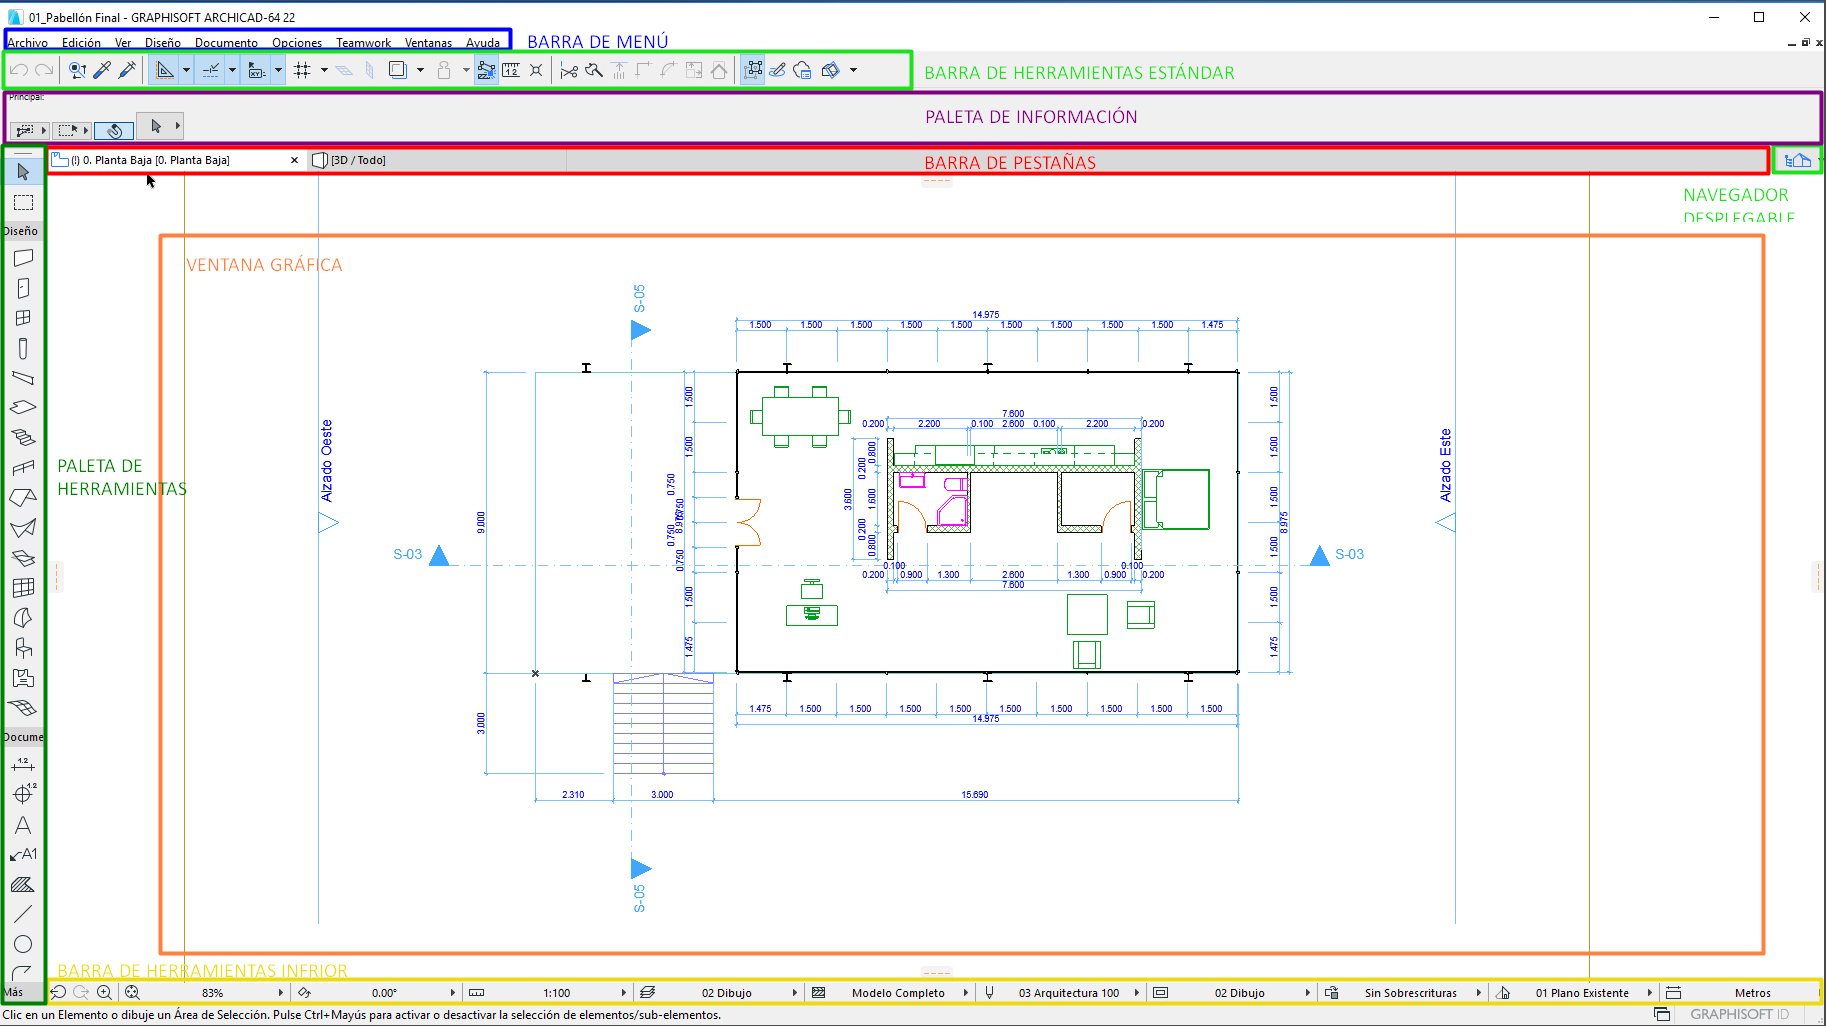This screenshot has width=1826, height=1026.
Task: Pick the Text tool in the Documento section
Action: pyautogui.click(x=23, y=825)
